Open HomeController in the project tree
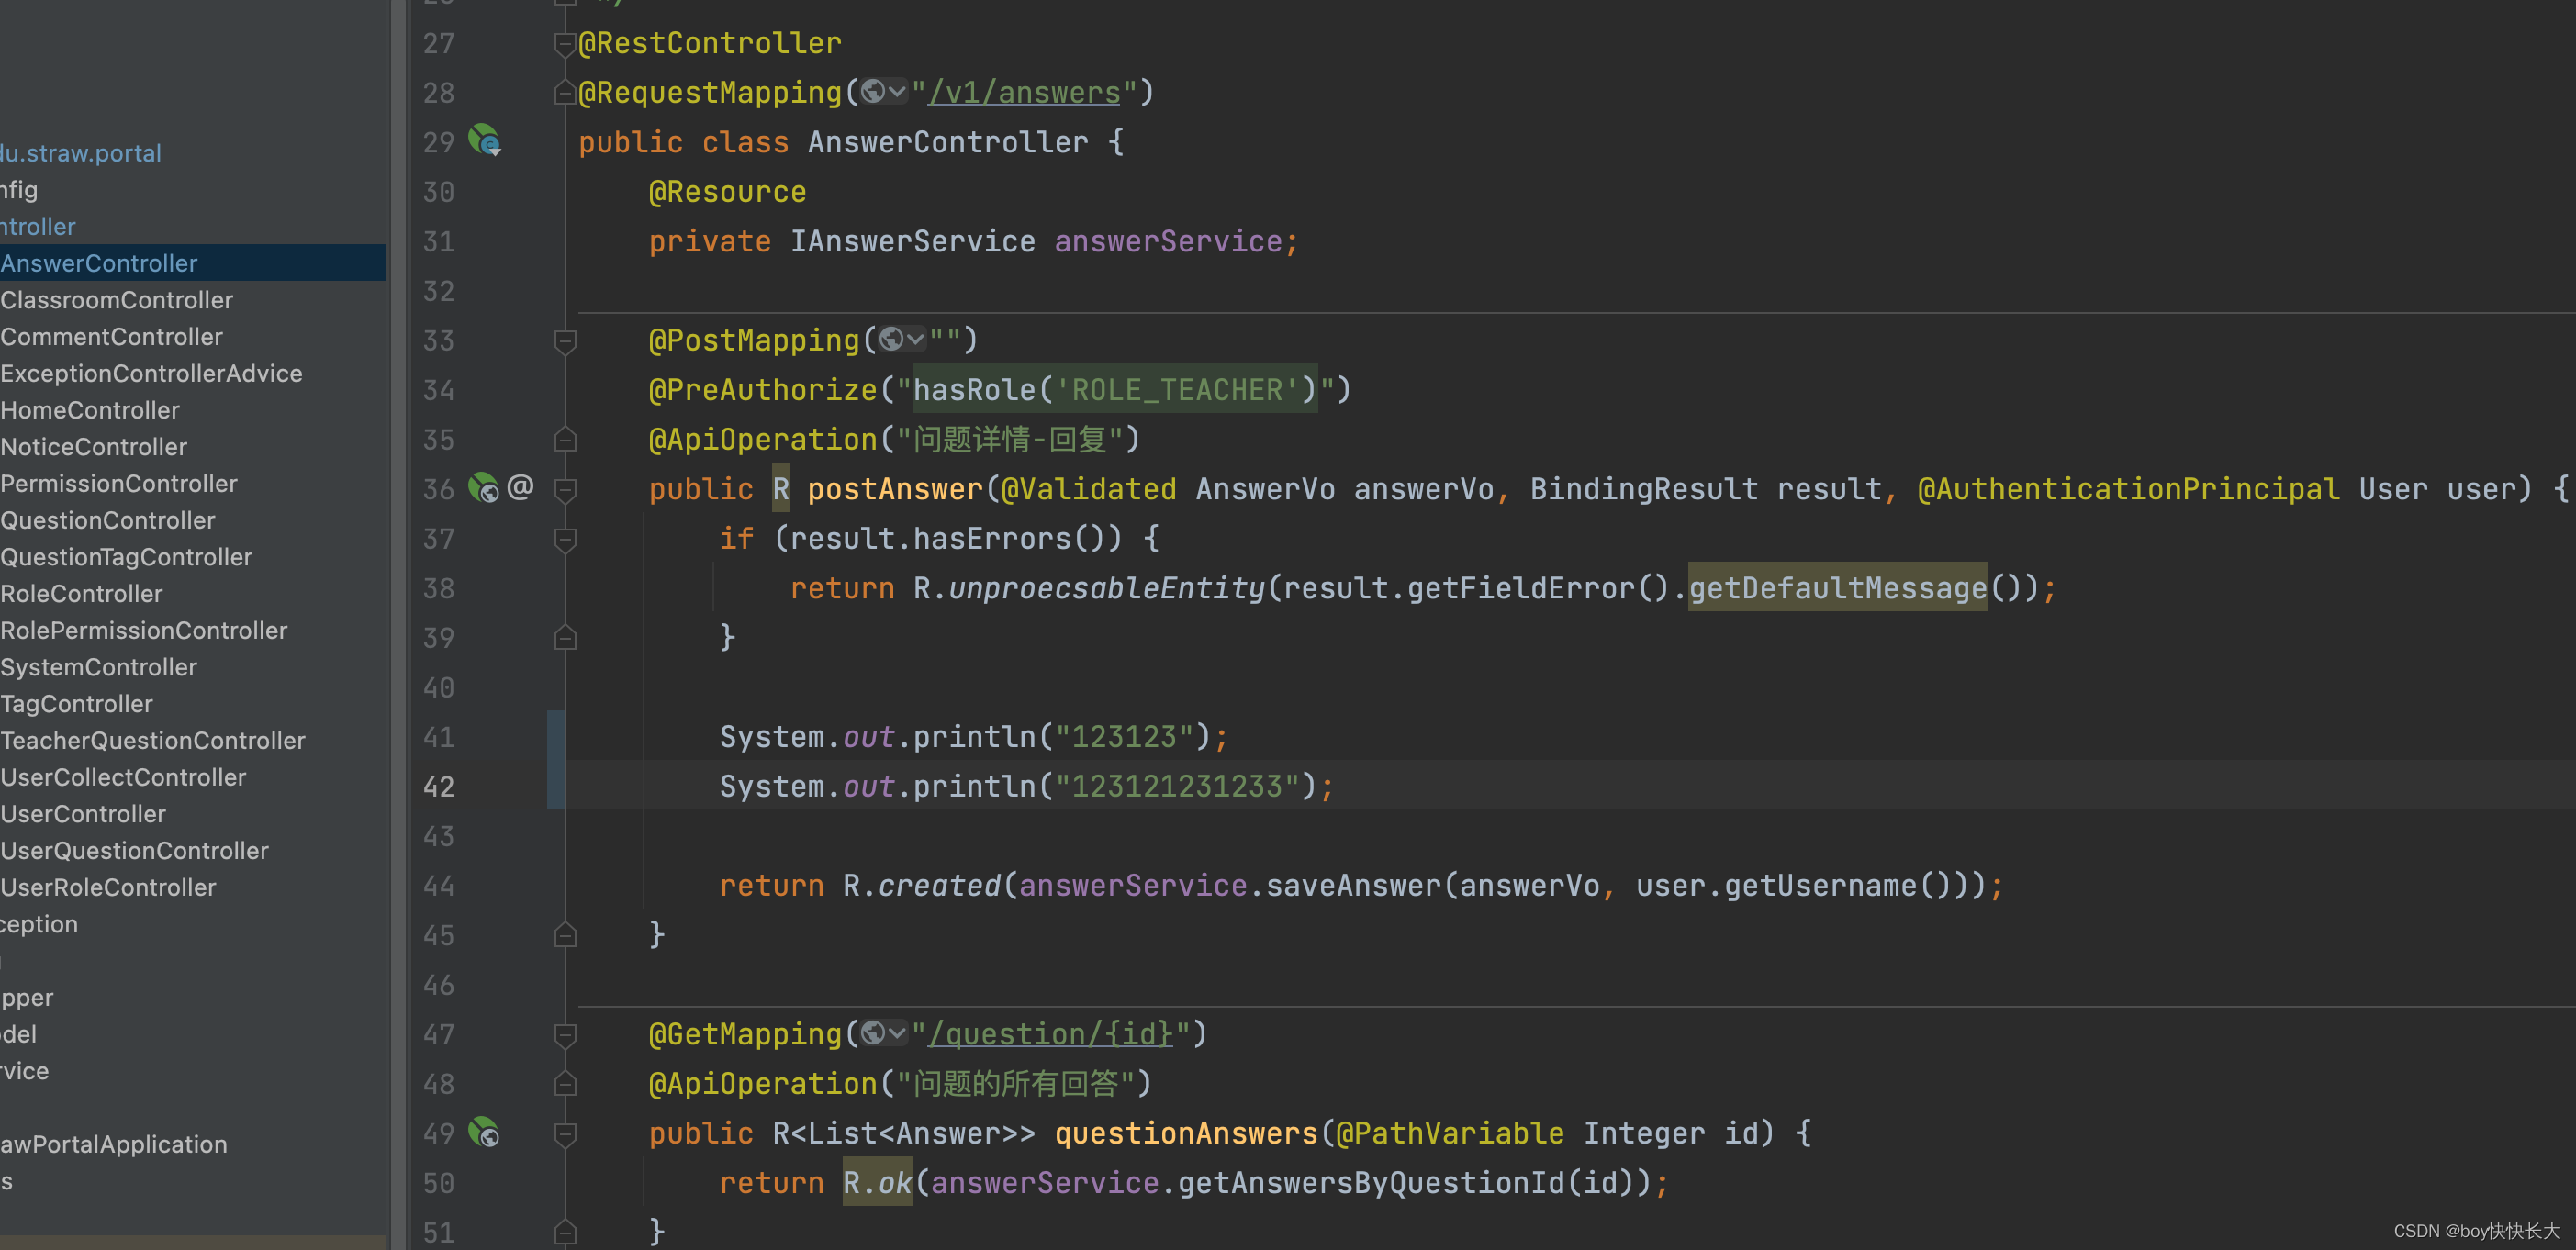This screenshot has width=2576, height=1250. click(x=90, y=410)
